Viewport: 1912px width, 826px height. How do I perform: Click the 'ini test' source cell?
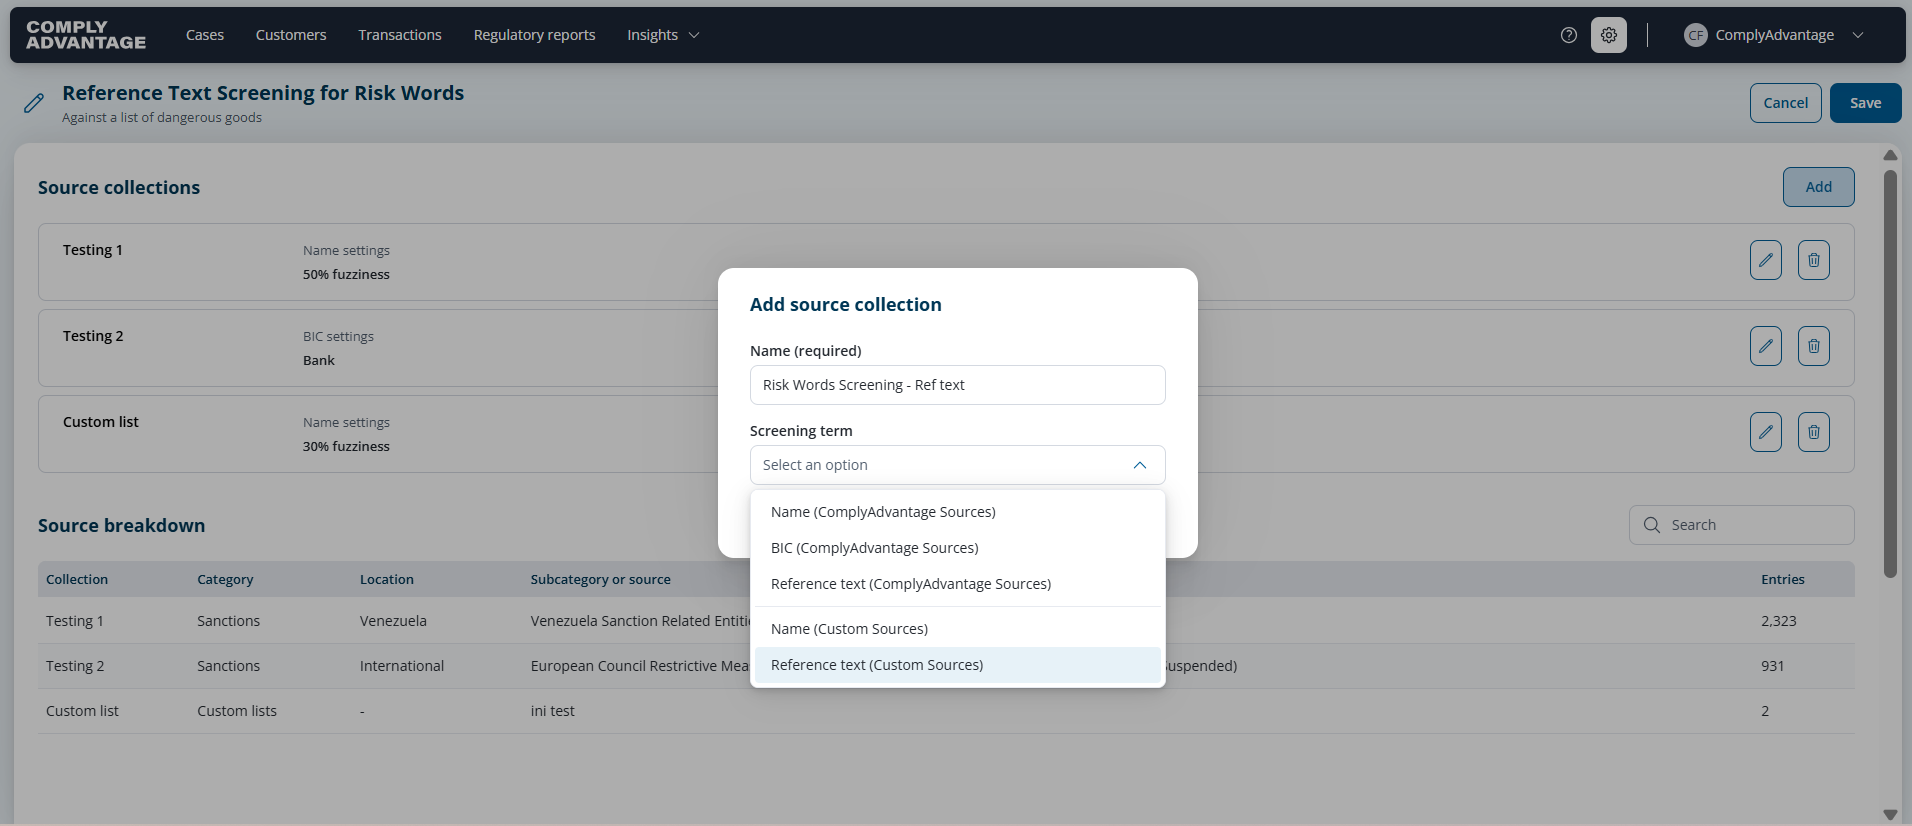pyautogui.click(x=553, y=711)
